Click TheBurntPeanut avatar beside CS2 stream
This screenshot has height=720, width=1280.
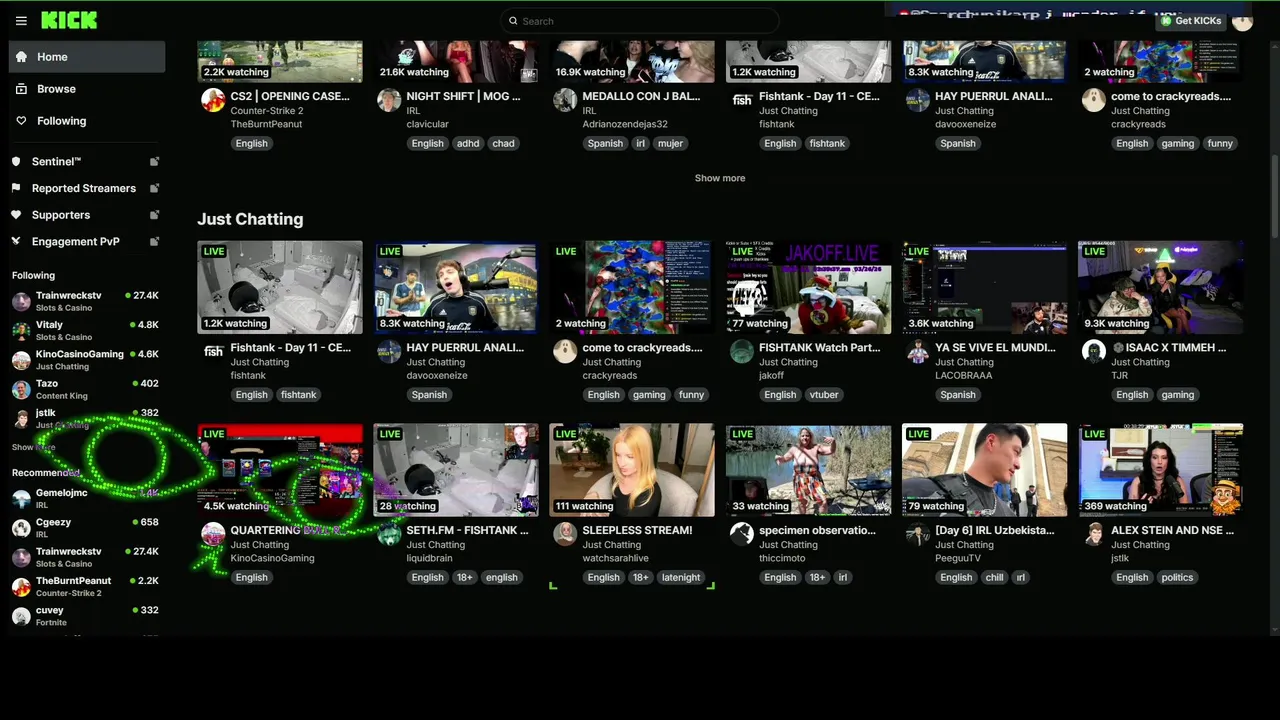point(213,100)
